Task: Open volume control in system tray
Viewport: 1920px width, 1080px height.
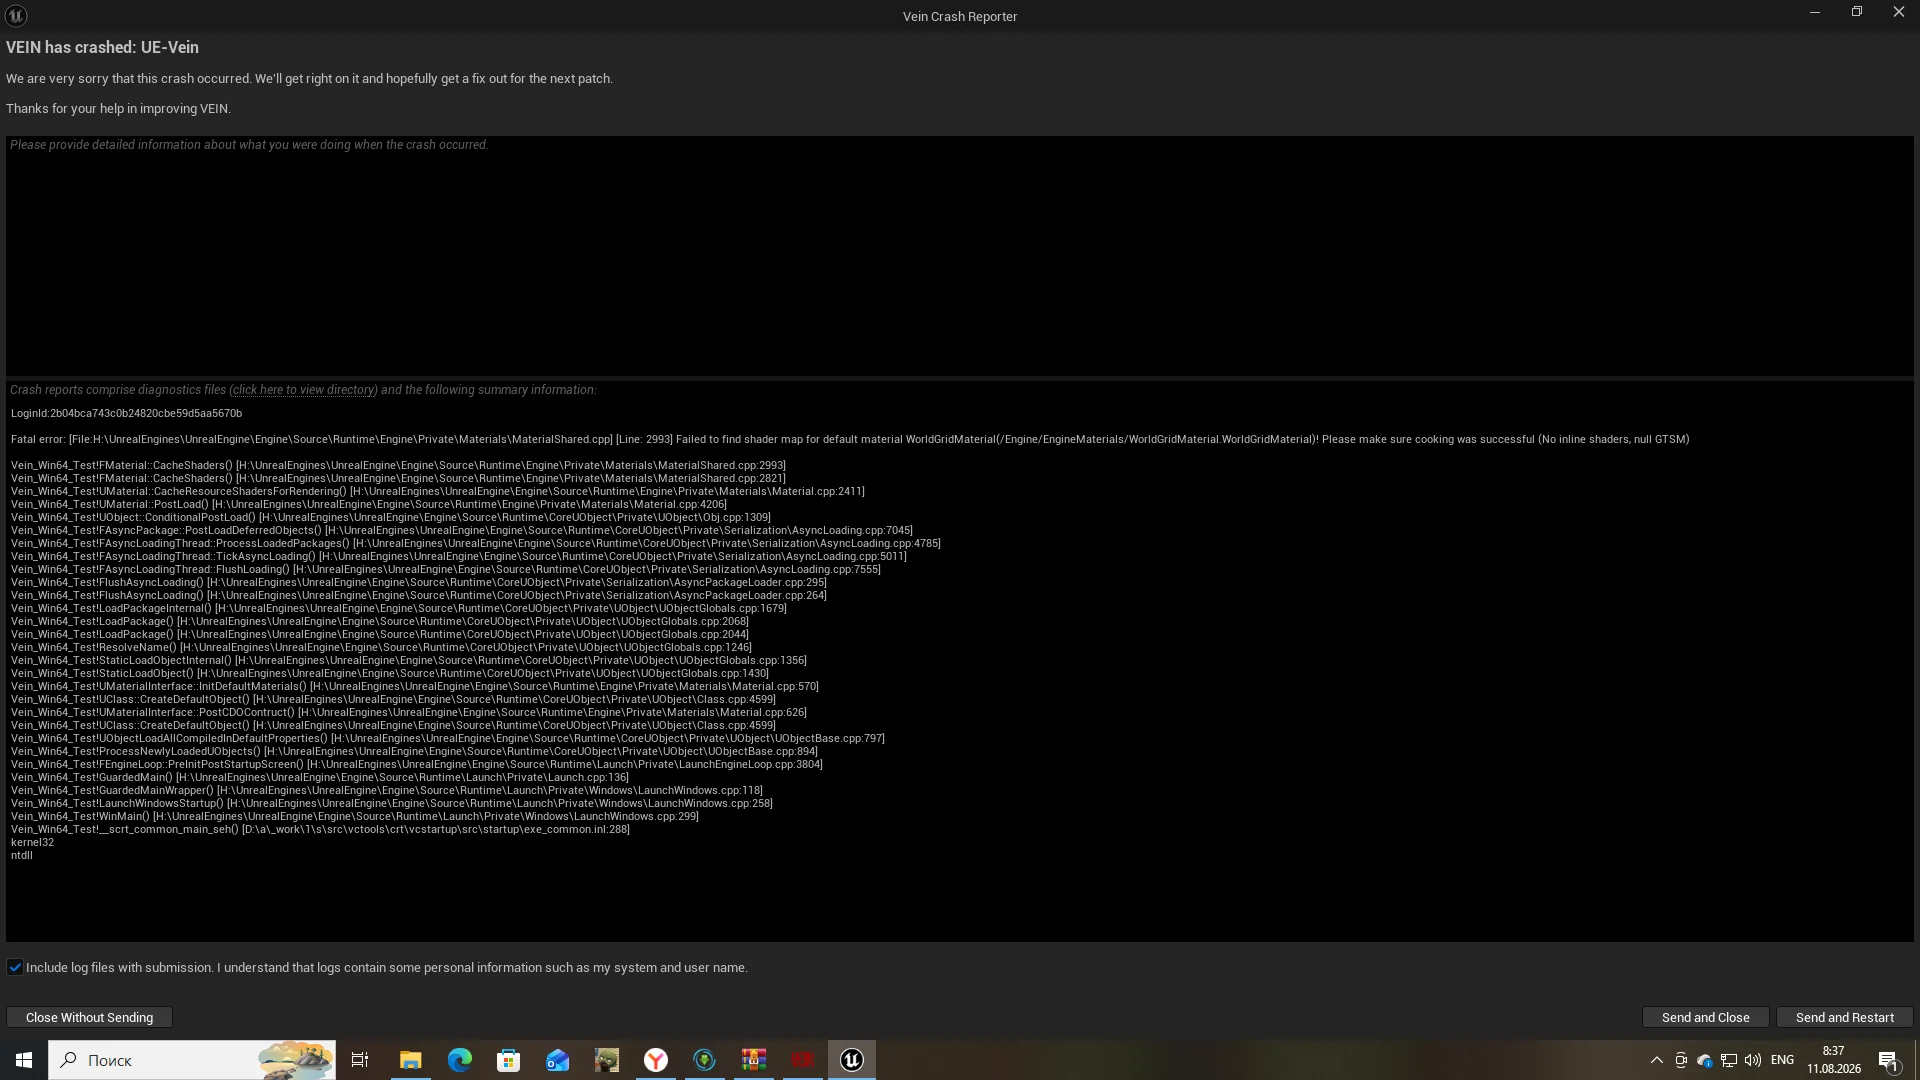Action: (1752, 1060)
